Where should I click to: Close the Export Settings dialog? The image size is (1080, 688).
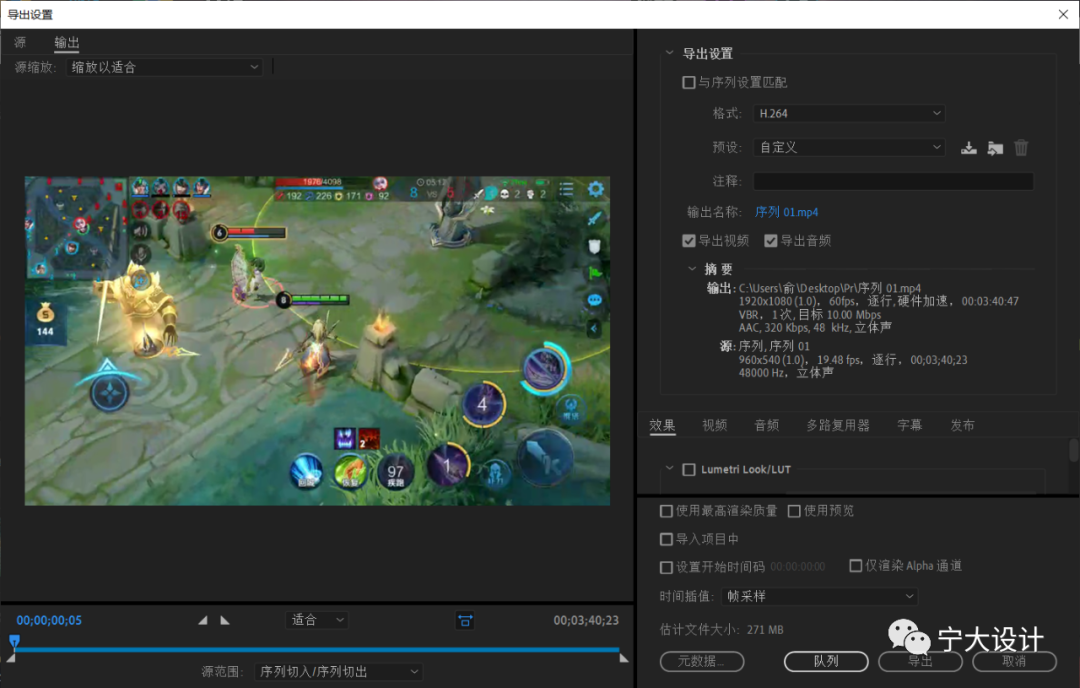(x=1063, y=14)
